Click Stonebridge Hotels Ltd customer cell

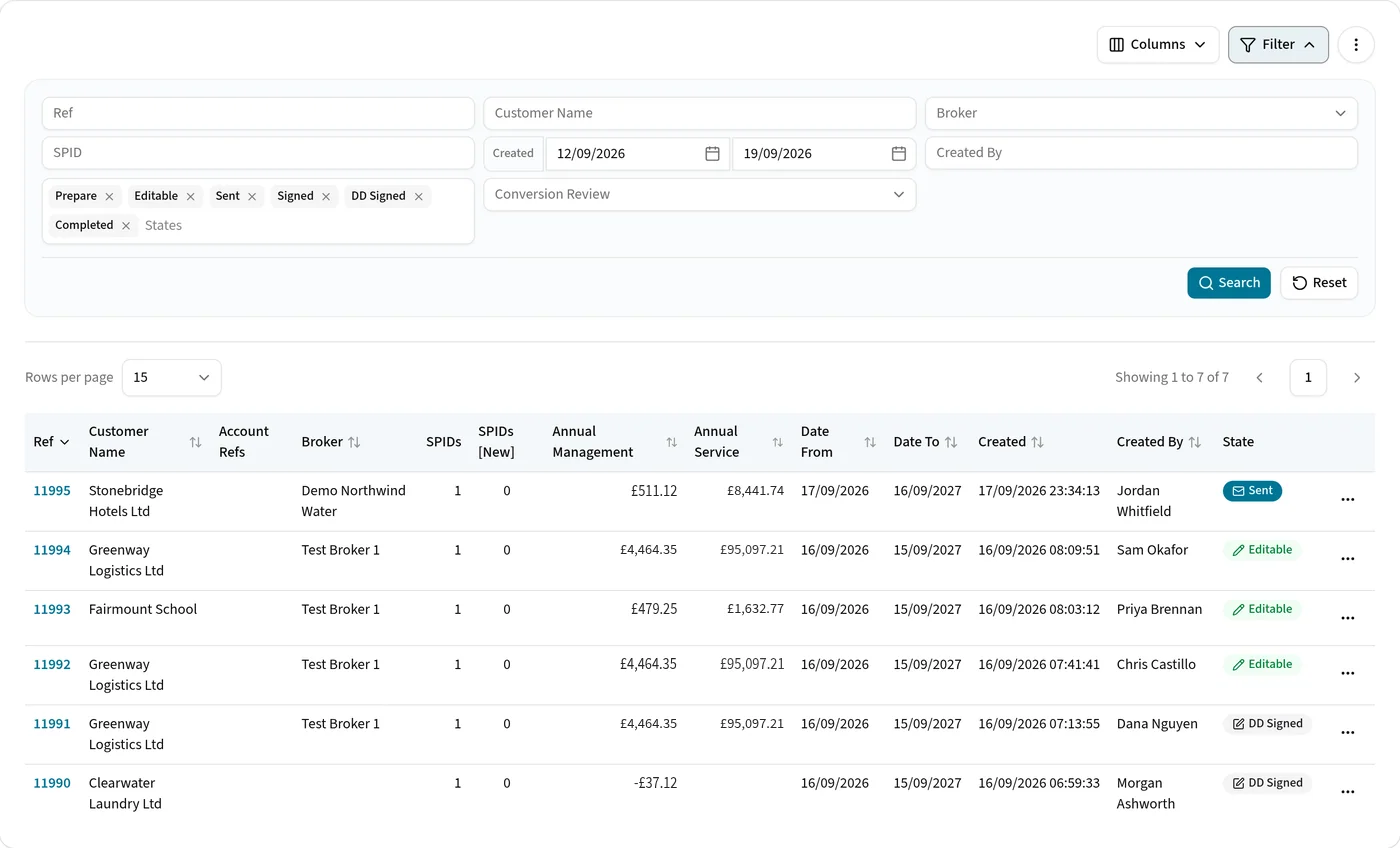[x=126, y=501]
